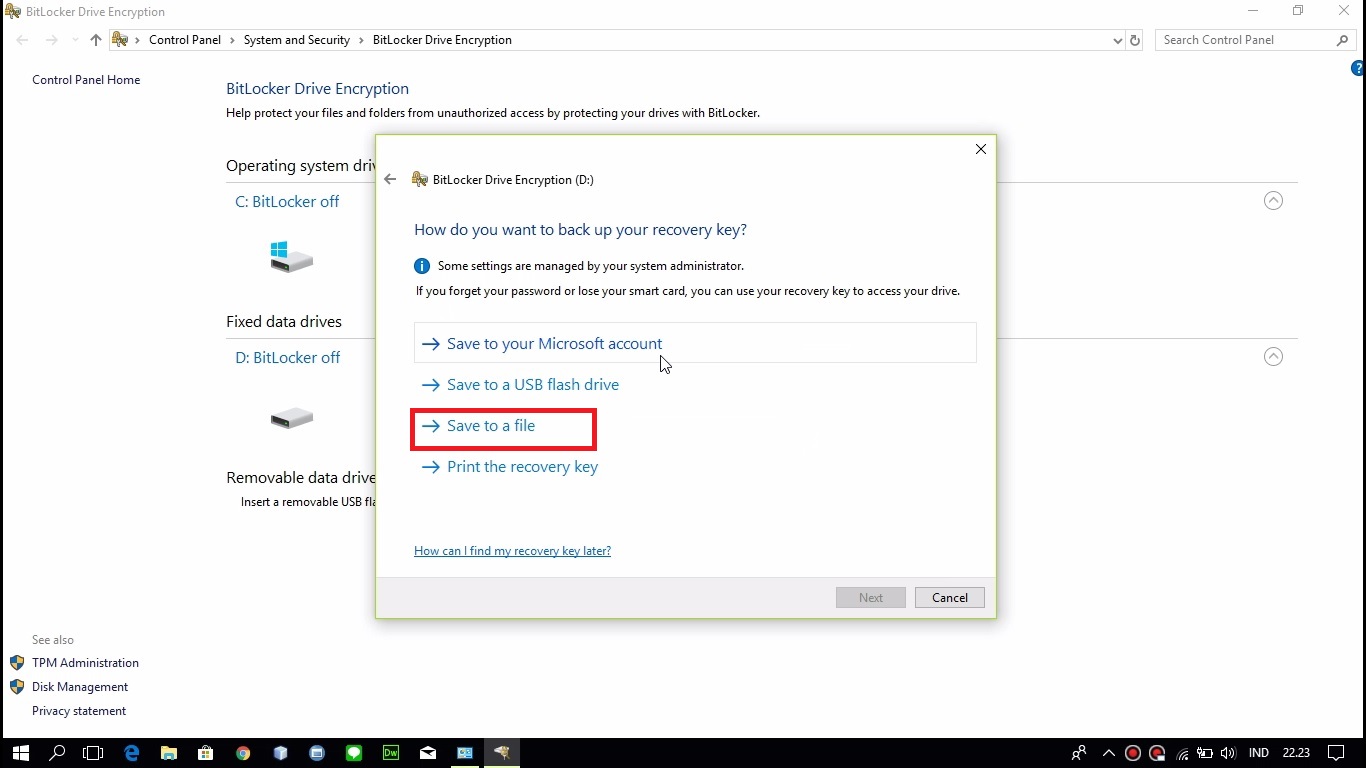Open the Wi-Fi network tray icon
This screenshot has width=1366, height=768.
[x=1183, y=753]
